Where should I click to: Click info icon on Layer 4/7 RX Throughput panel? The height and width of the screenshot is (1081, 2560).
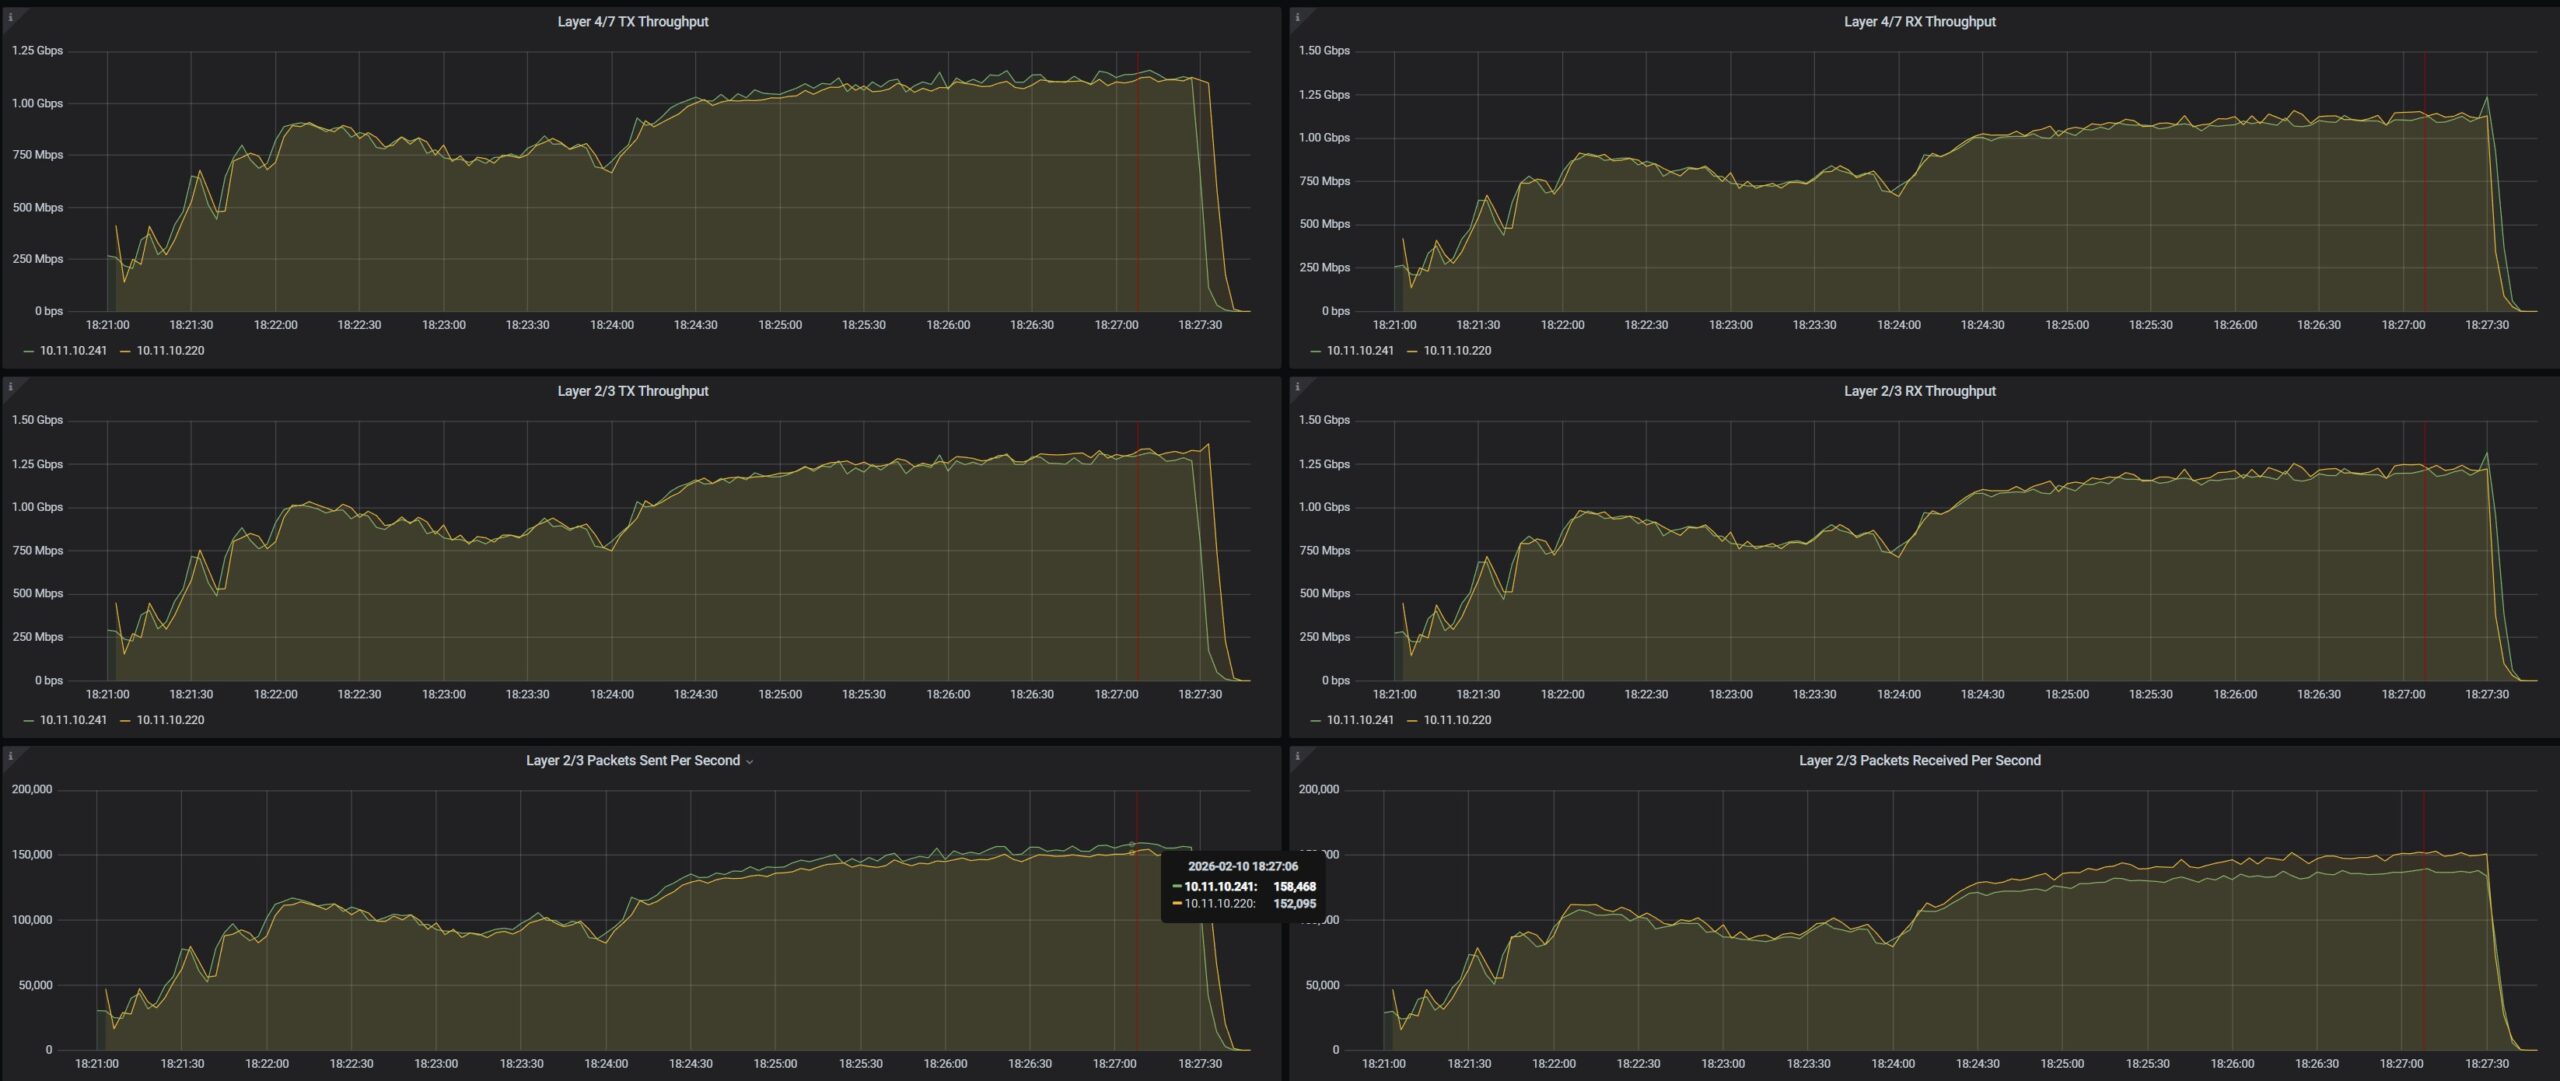[1297, 17]
